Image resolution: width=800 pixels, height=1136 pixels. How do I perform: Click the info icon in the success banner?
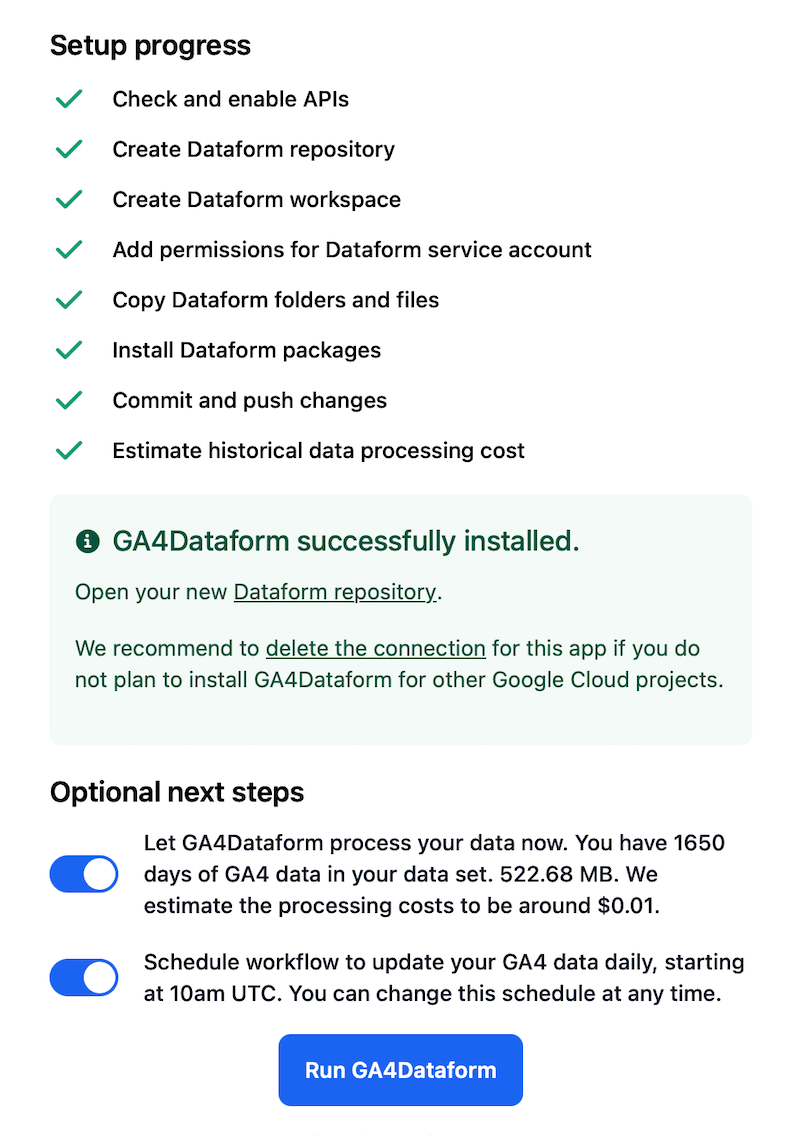(87, 540)
